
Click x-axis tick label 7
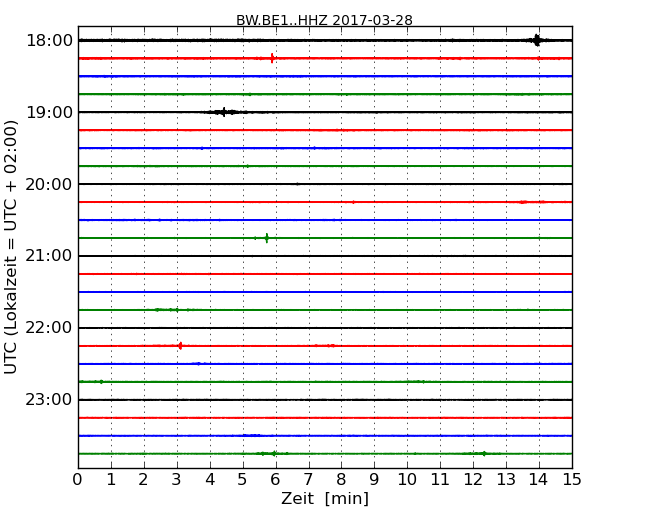click(308, 479)
